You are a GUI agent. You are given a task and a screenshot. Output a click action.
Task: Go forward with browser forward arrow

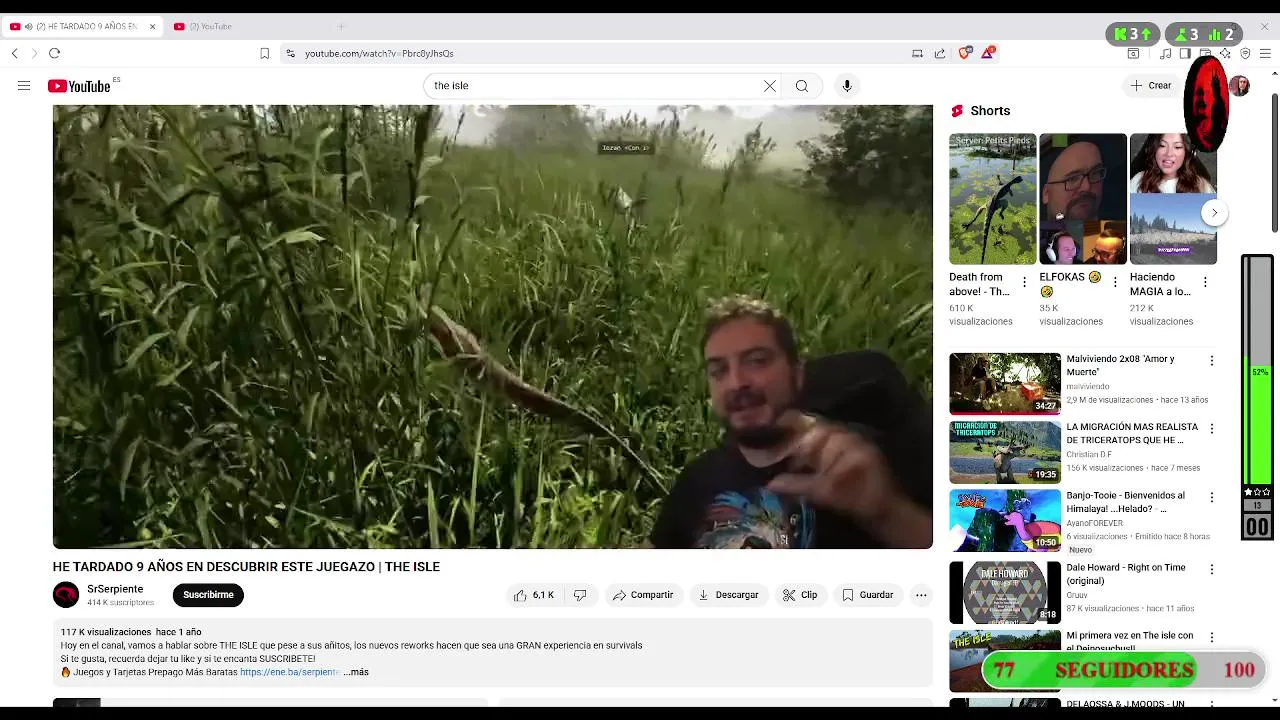point(34,54)
